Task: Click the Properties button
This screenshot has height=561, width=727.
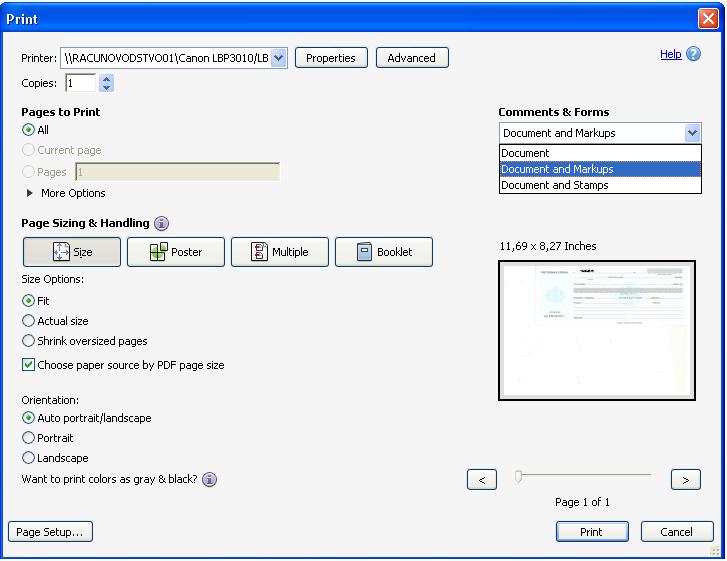Action: point(331,58)
